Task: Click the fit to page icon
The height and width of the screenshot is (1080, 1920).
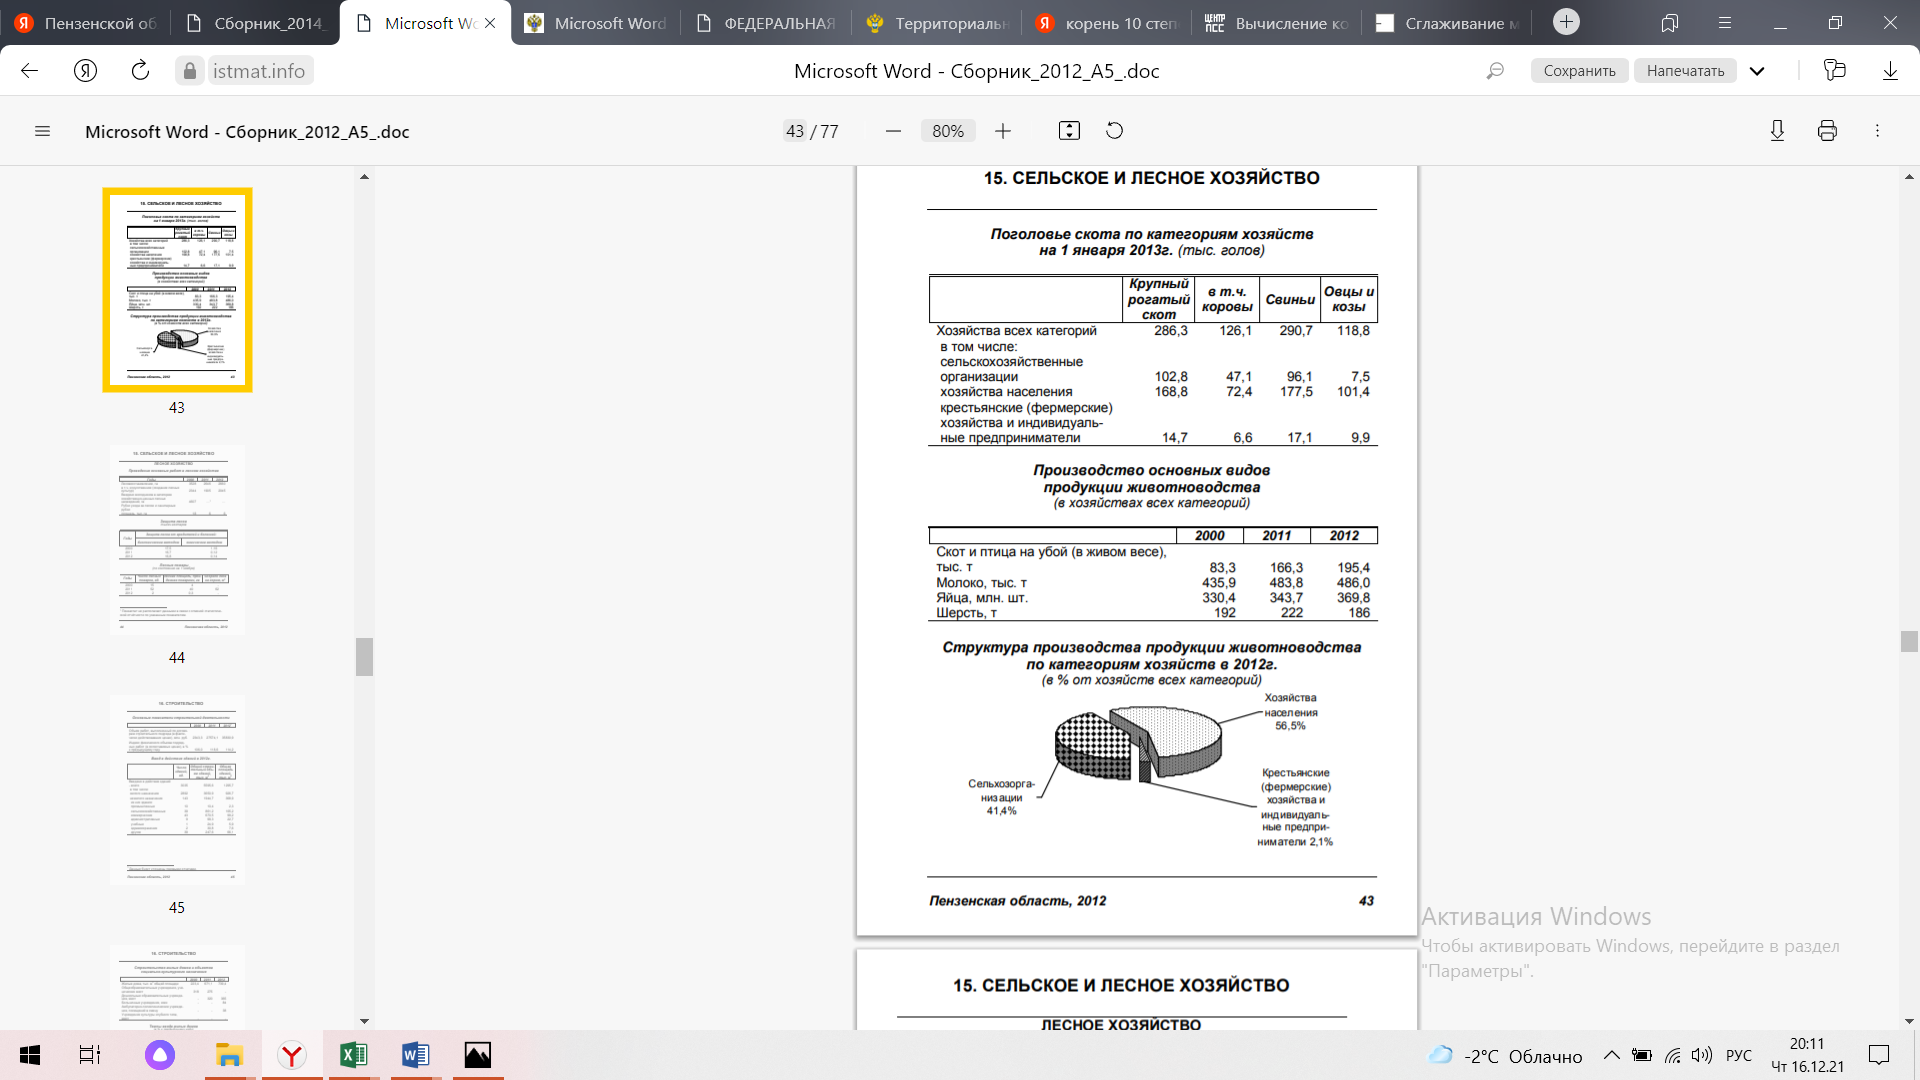Action: [1069, 131]
